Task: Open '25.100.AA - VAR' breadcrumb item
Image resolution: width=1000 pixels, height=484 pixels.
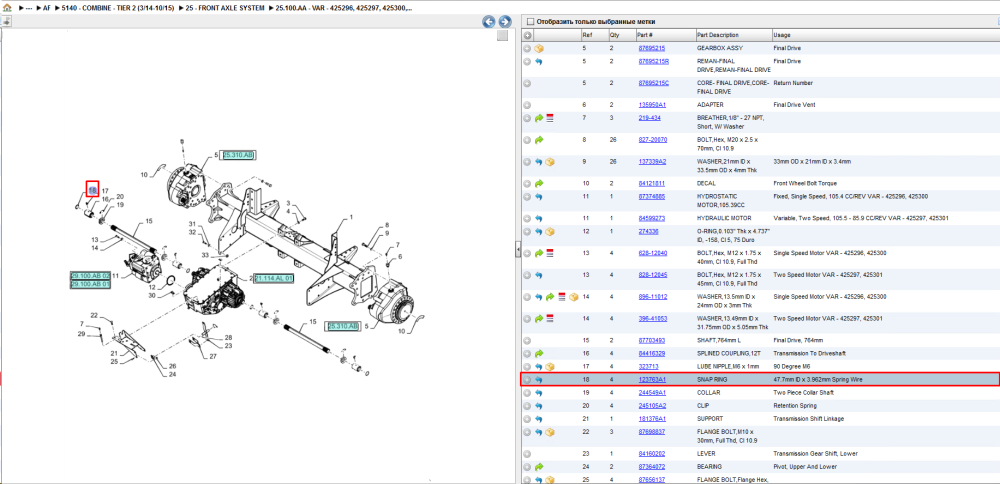Action: [343, 9]
